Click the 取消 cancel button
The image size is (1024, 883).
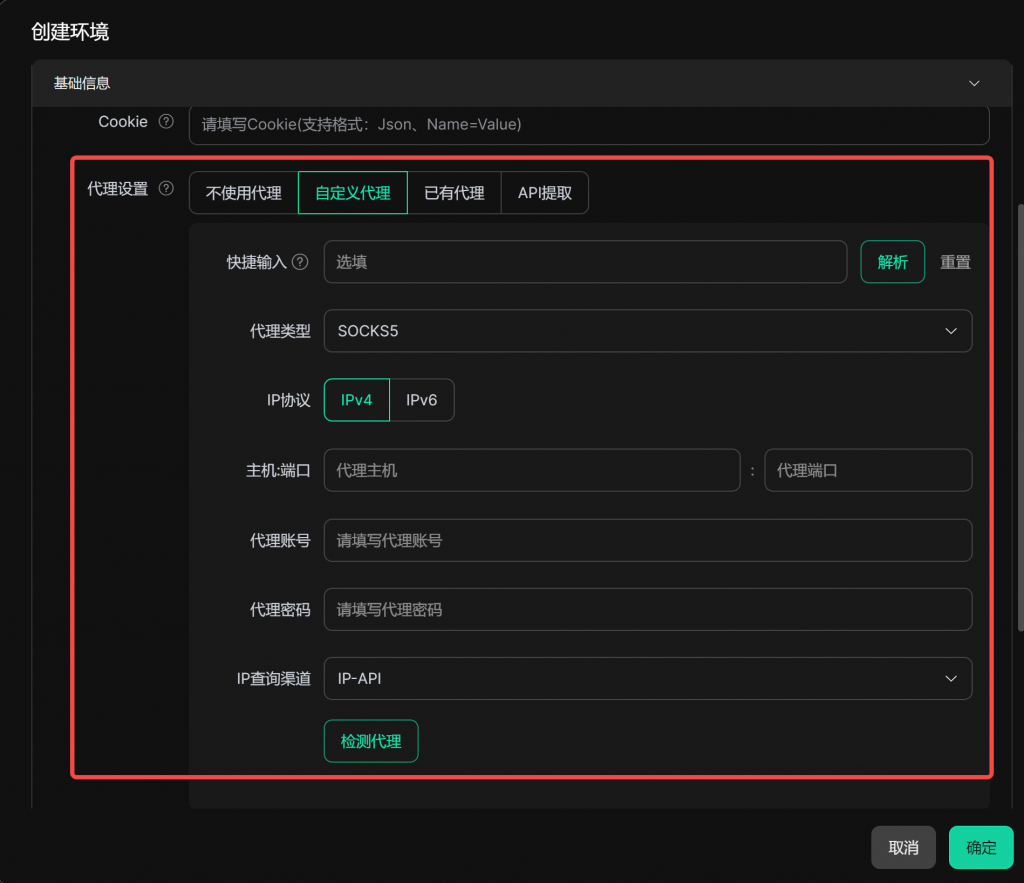tap(903, 847)
